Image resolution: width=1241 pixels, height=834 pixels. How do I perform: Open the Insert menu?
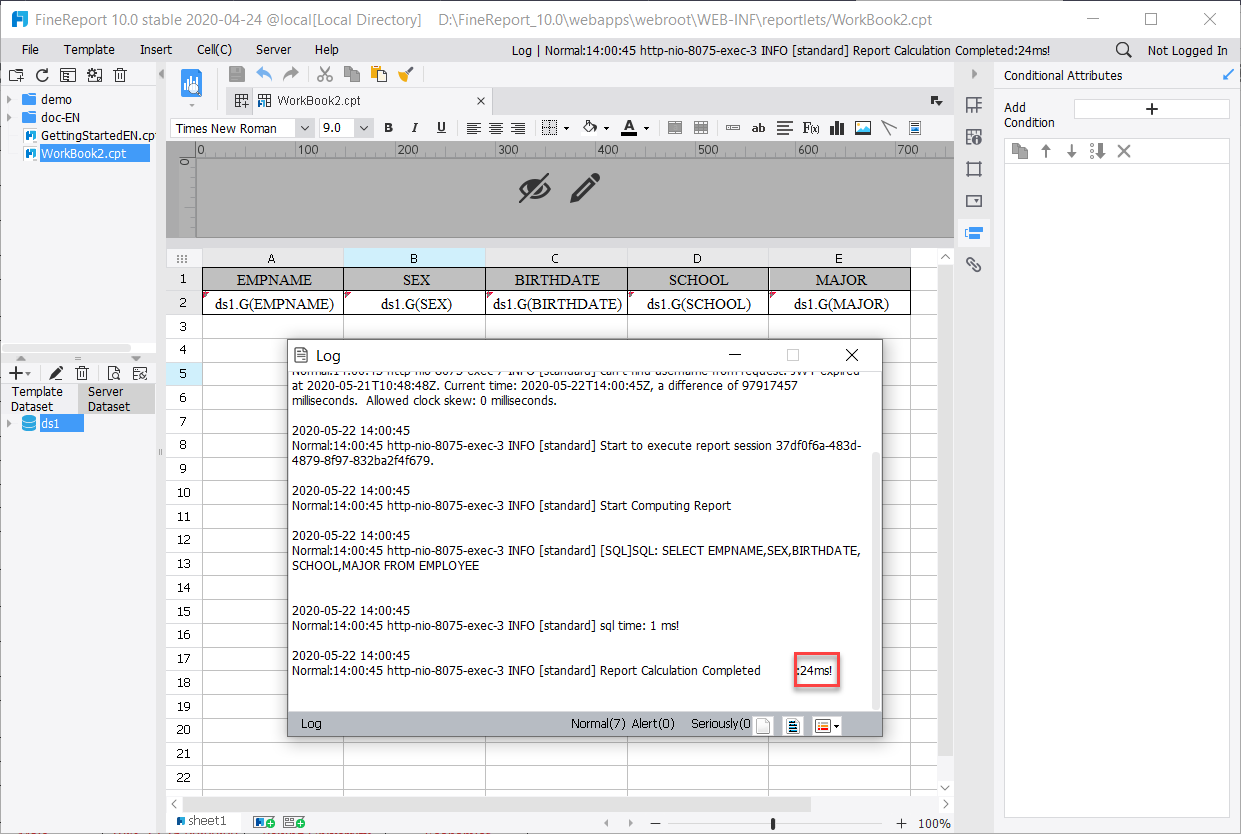pyautogui.click(x=156, y=50)
